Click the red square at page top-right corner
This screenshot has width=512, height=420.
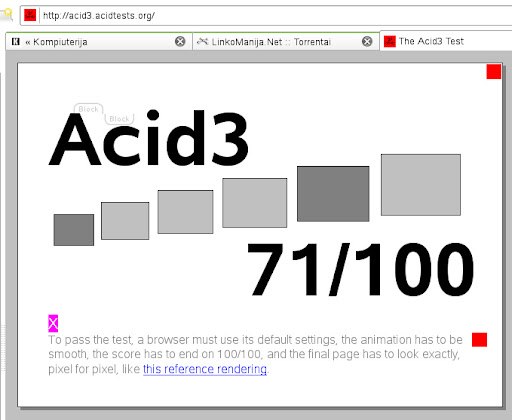click(494, 72)
